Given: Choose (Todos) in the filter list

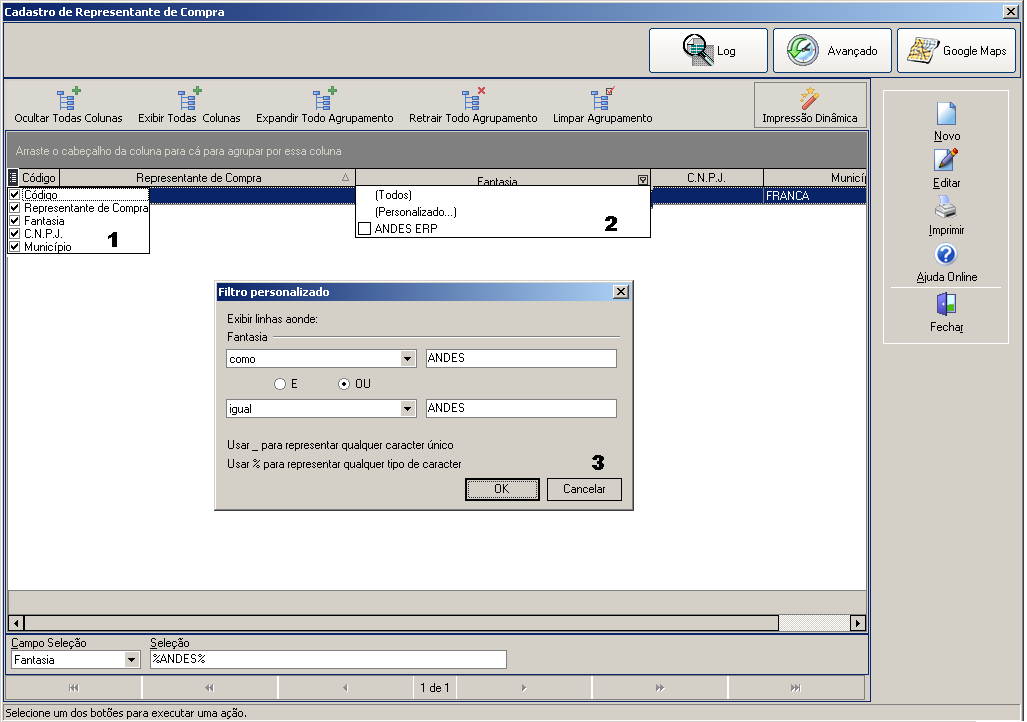Looking at the screenshot, I should [x=393, y=195].
